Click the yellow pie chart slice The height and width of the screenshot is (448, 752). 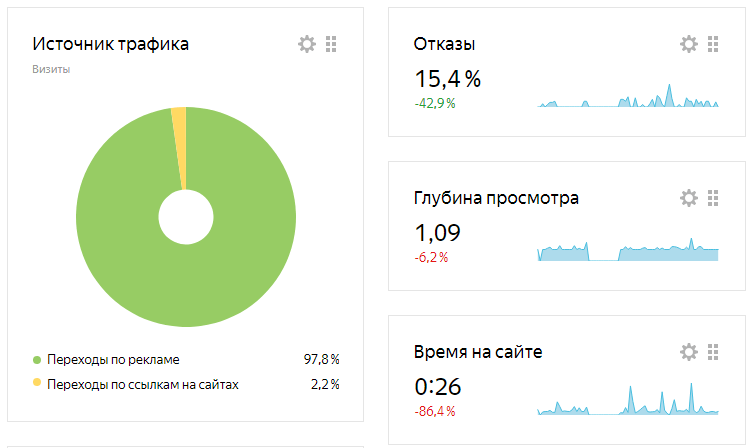(180, 144)
